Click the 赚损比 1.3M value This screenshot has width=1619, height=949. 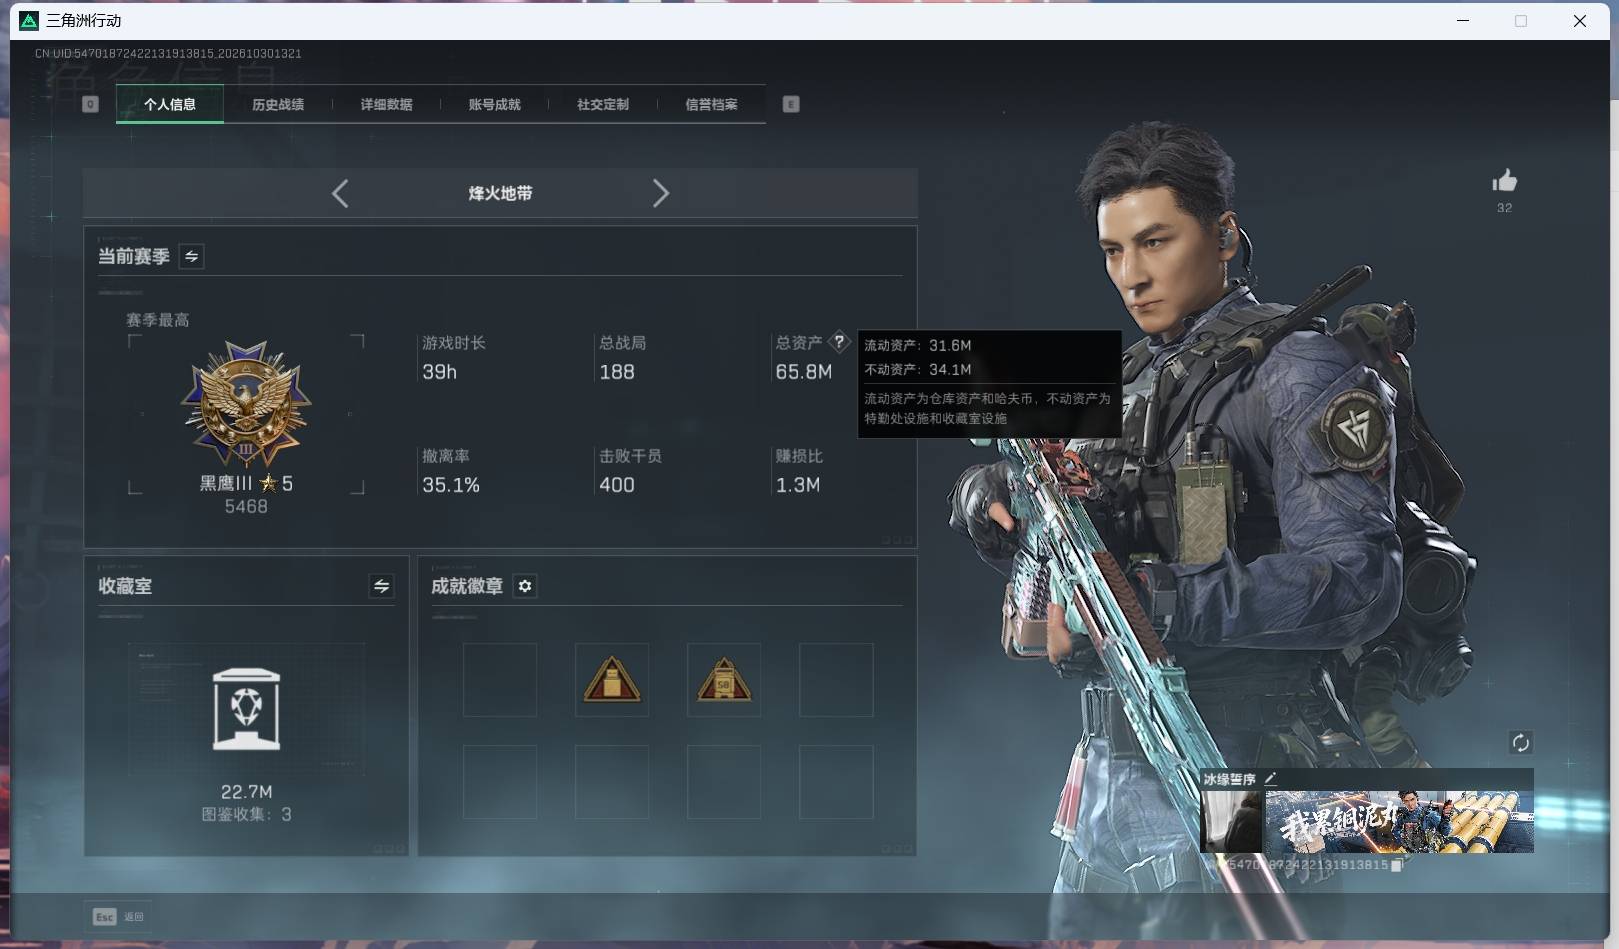click(798, 485)
